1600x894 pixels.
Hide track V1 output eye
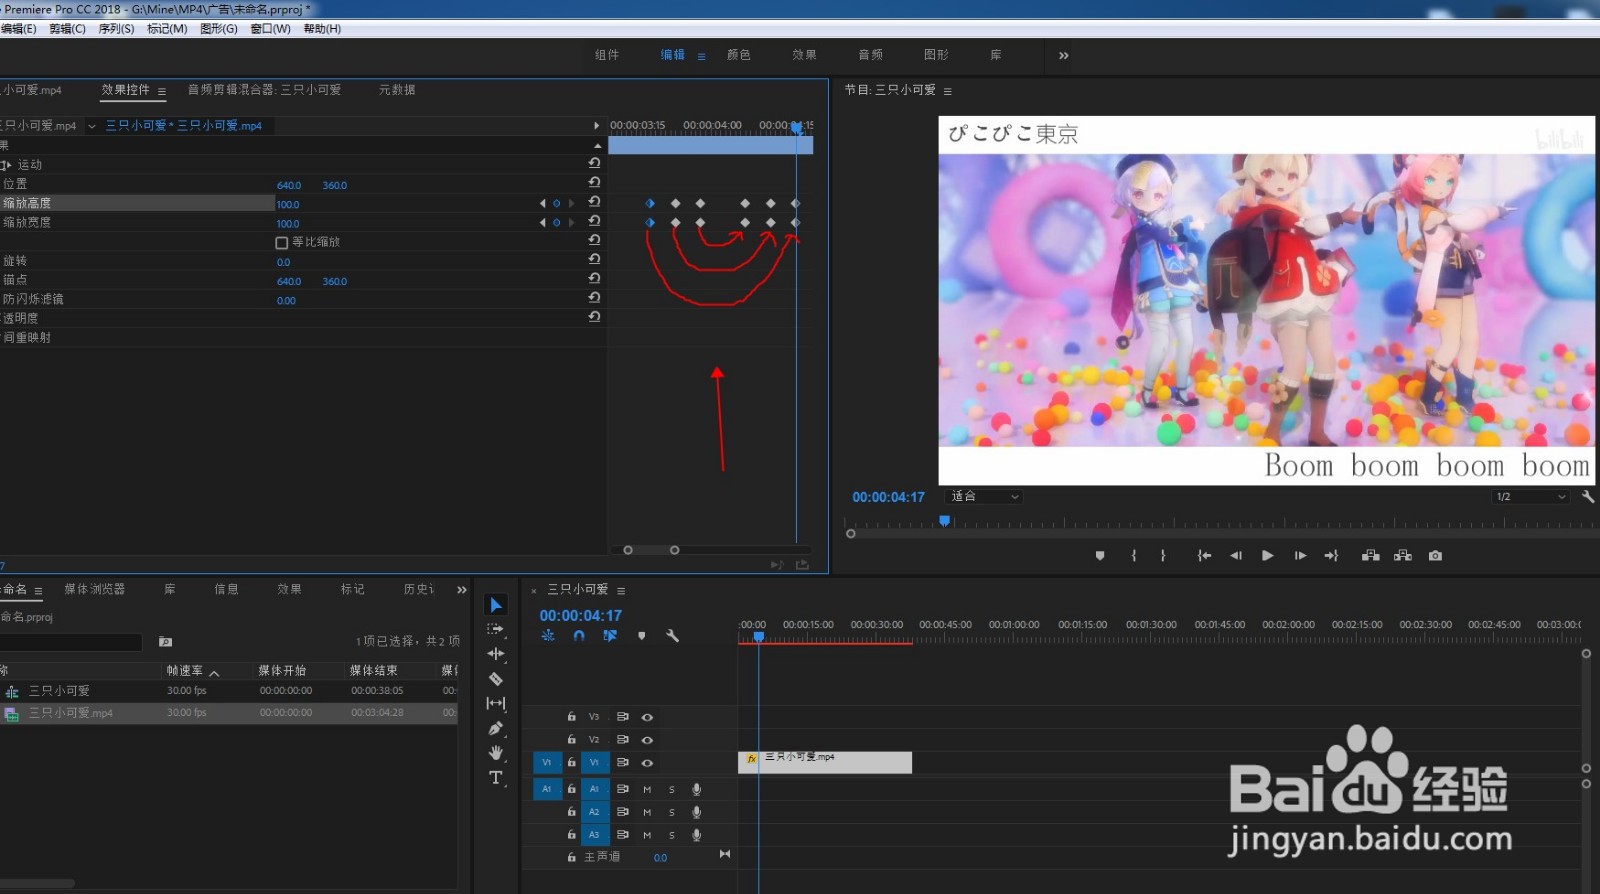(x=647, y=763)
